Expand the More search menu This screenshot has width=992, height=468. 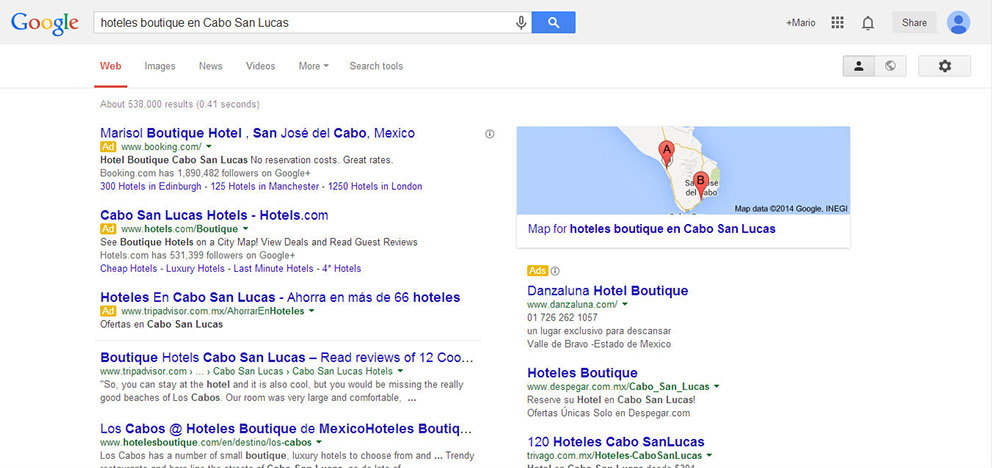tap(313, 66)
